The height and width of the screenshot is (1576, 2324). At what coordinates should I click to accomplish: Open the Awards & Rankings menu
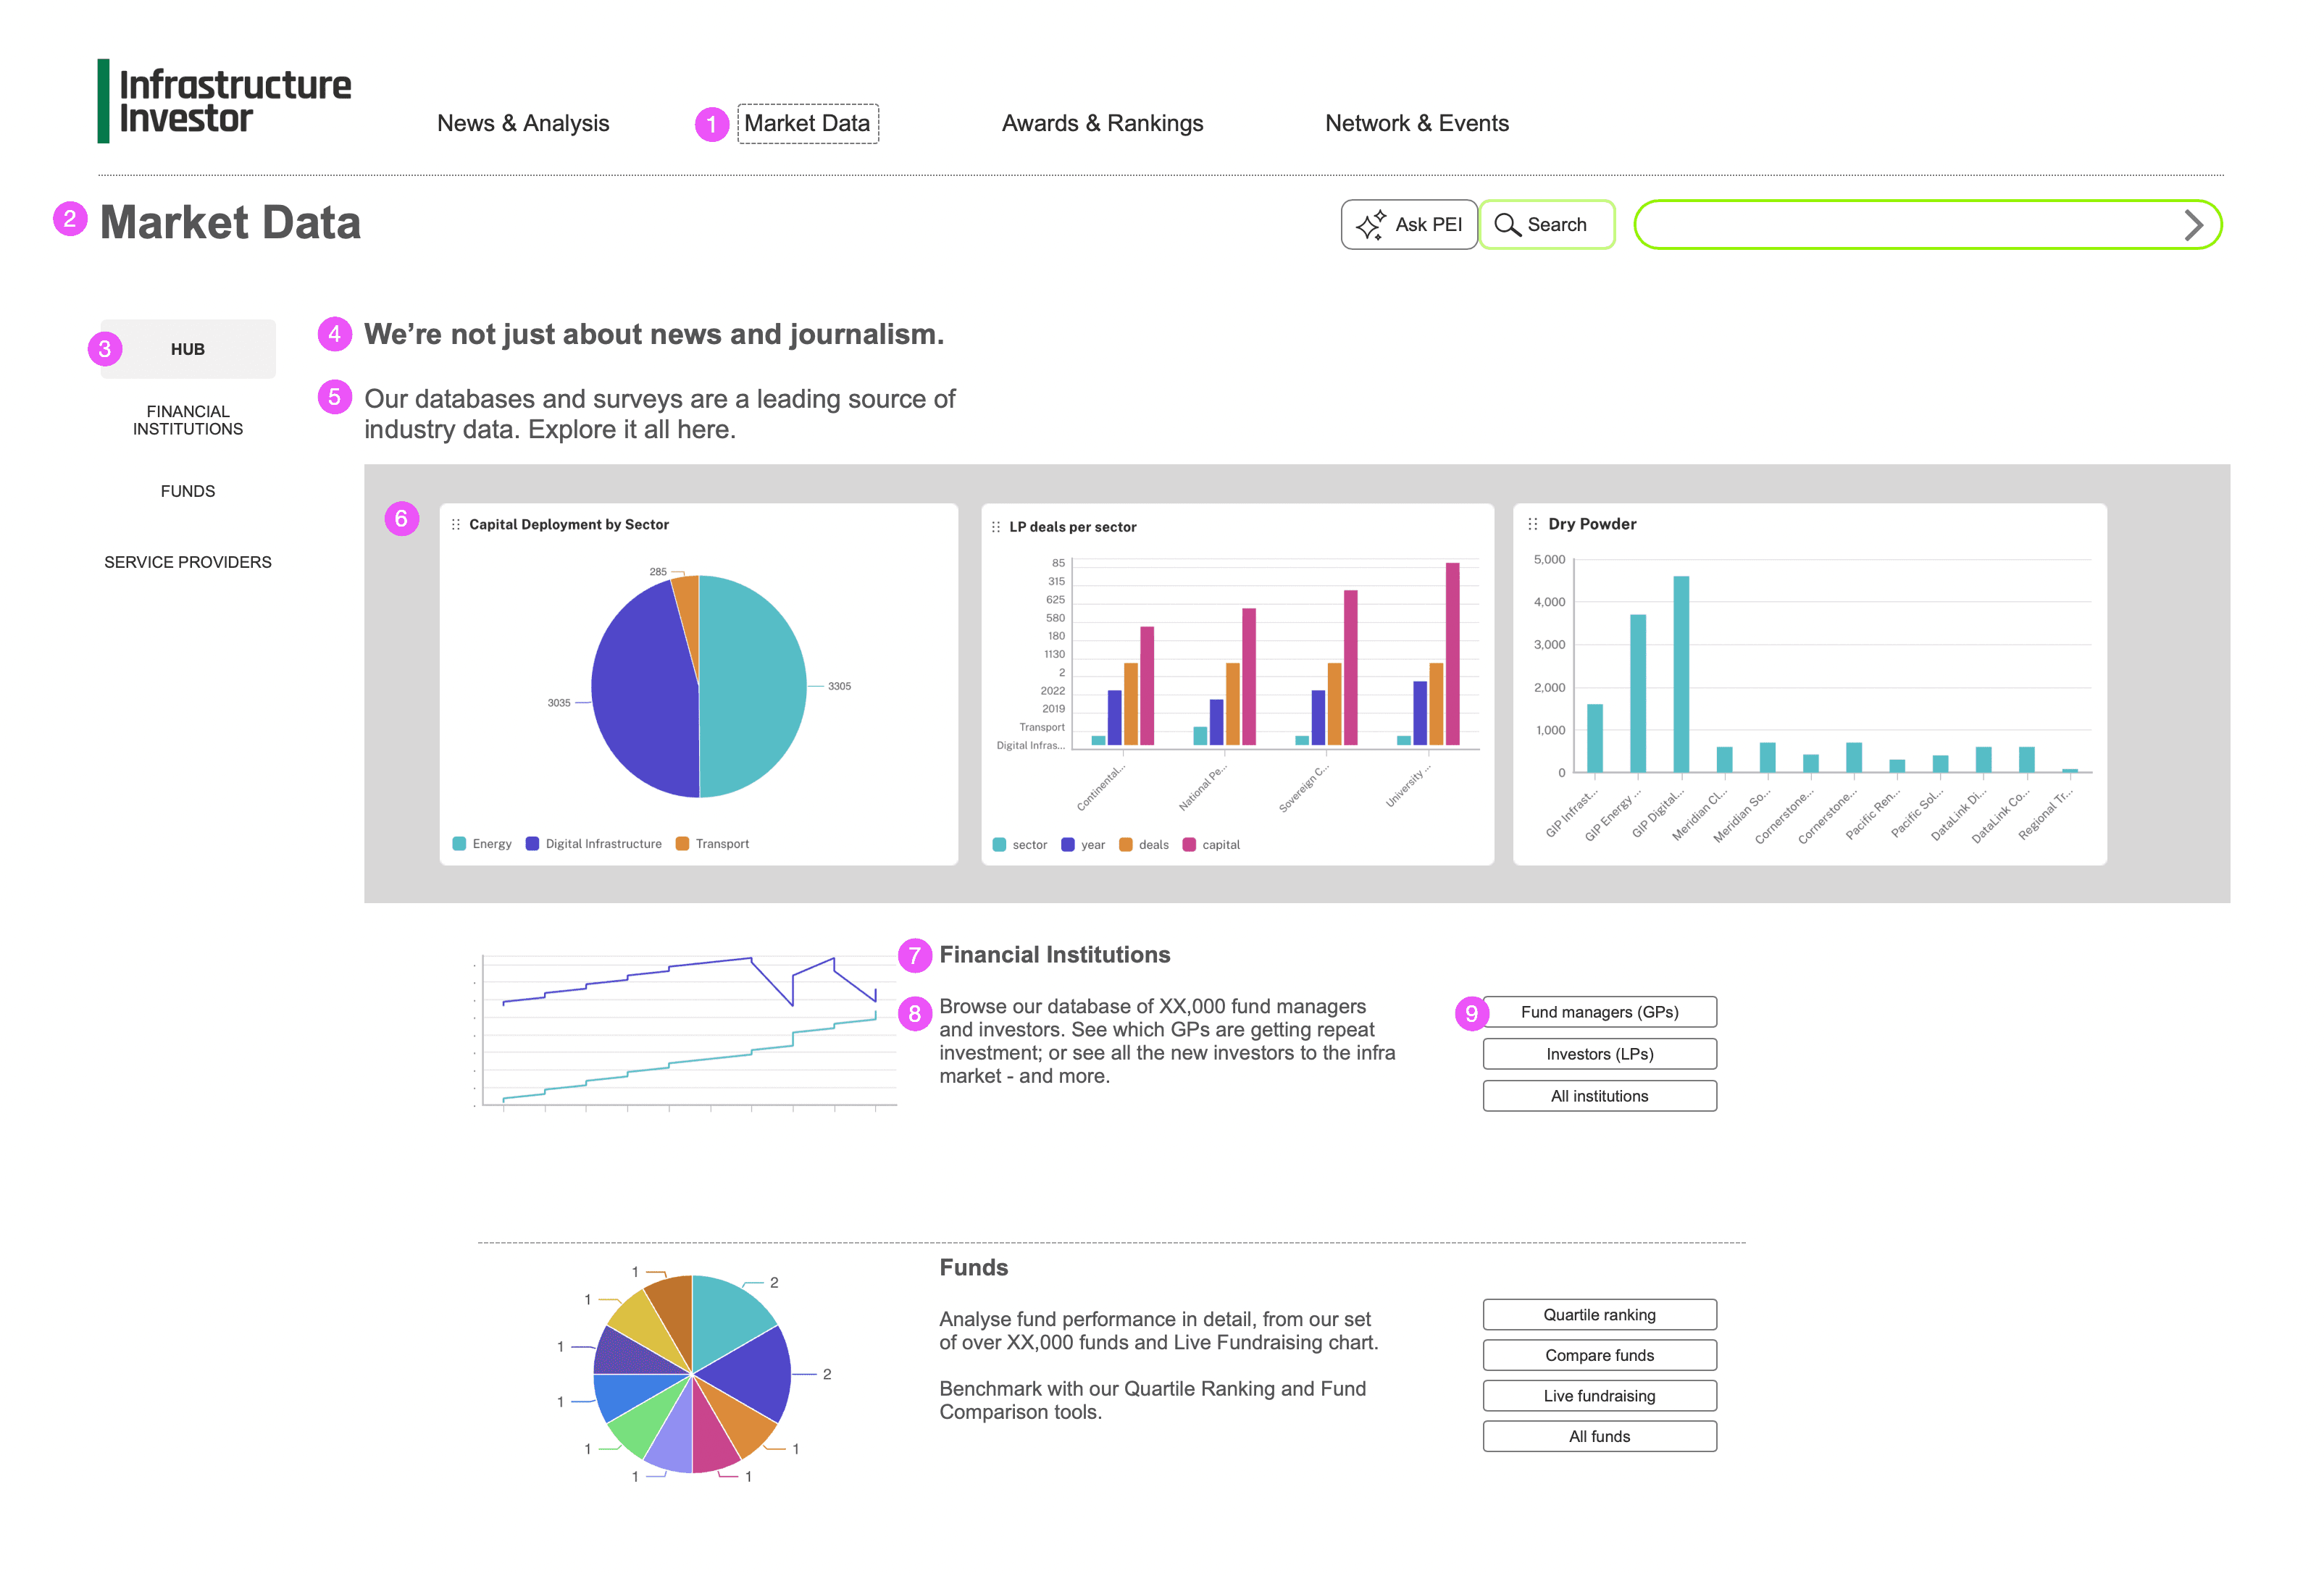click(1102, 123)
